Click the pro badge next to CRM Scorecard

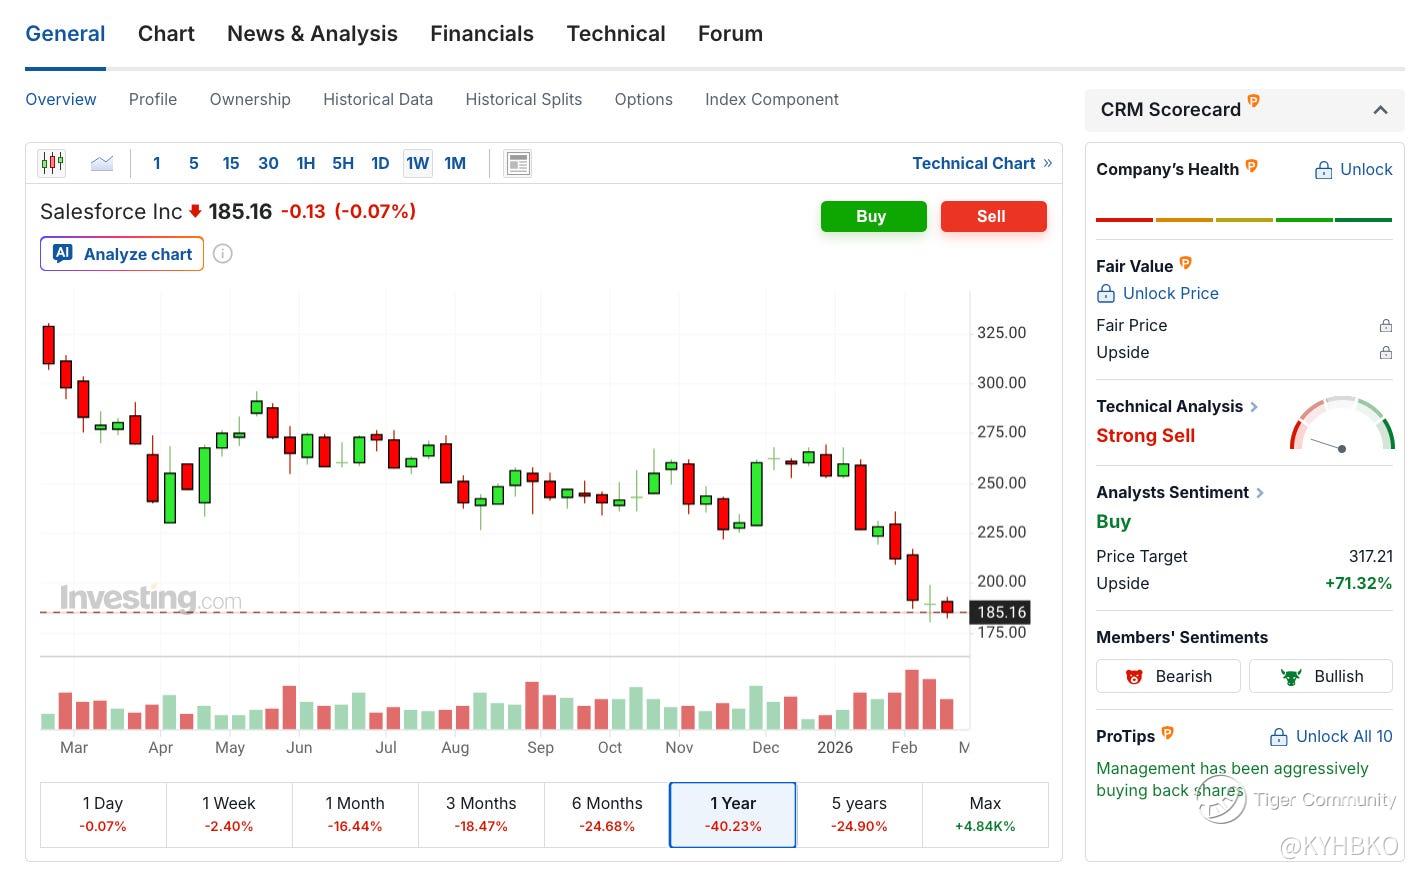[x=1254, y=101]
